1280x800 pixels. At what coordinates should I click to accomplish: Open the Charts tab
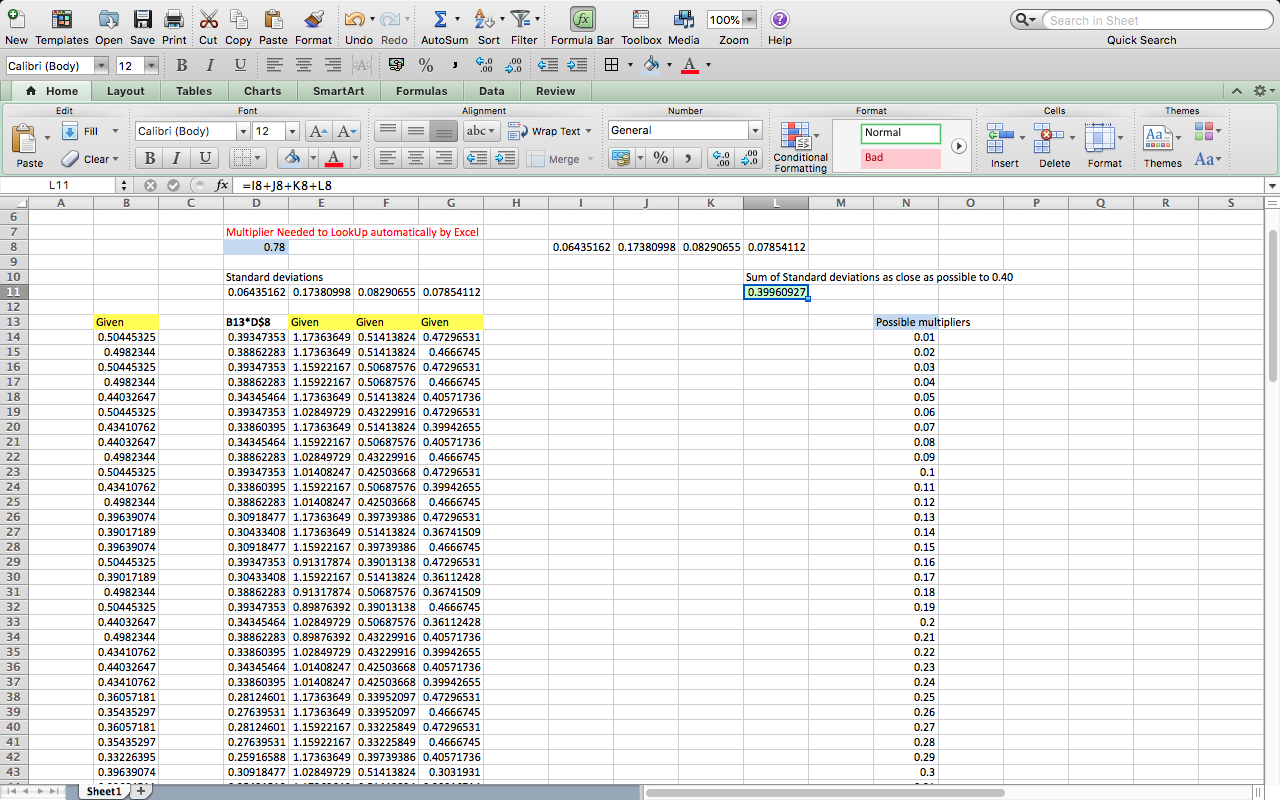pyautogui.click(x=262, y=90)
